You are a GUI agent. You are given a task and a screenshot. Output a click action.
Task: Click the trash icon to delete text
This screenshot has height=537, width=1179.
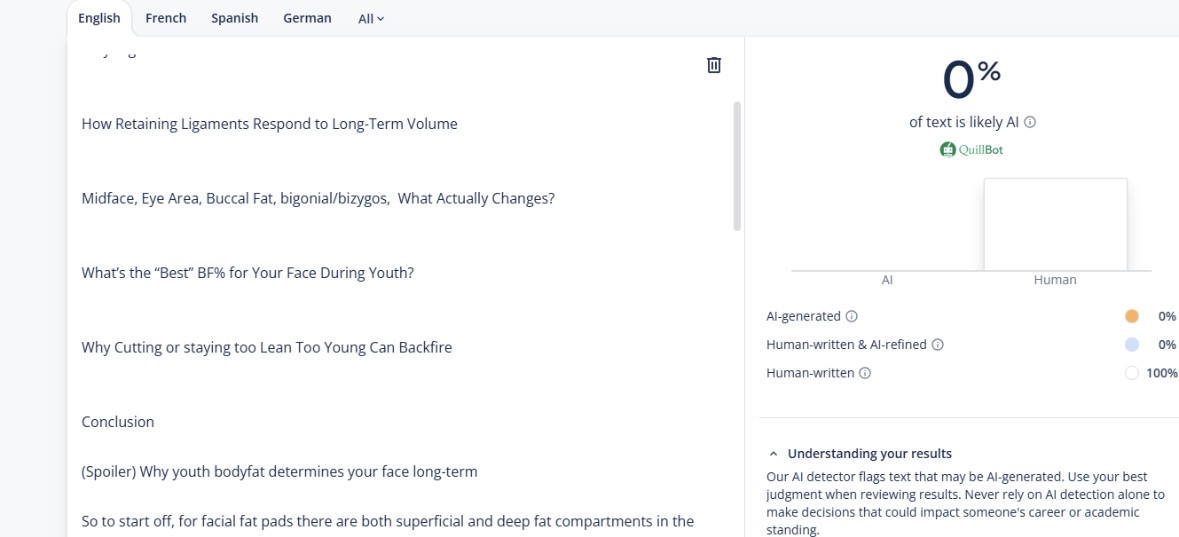tap(714, 65)
